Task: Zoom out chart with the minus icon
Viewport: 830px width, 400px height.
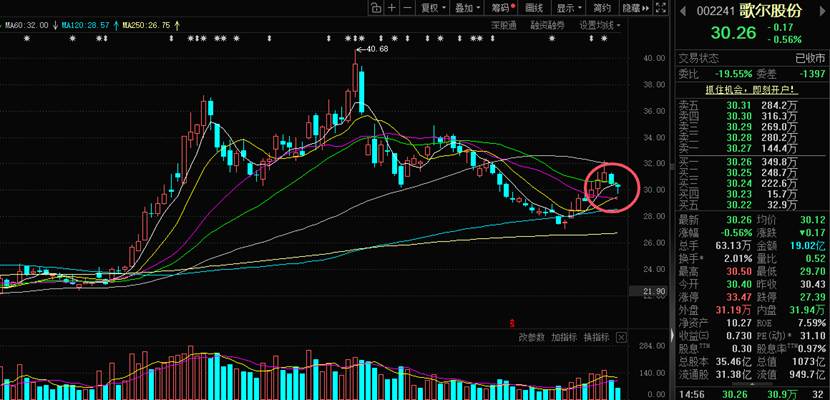Action: 407,7
